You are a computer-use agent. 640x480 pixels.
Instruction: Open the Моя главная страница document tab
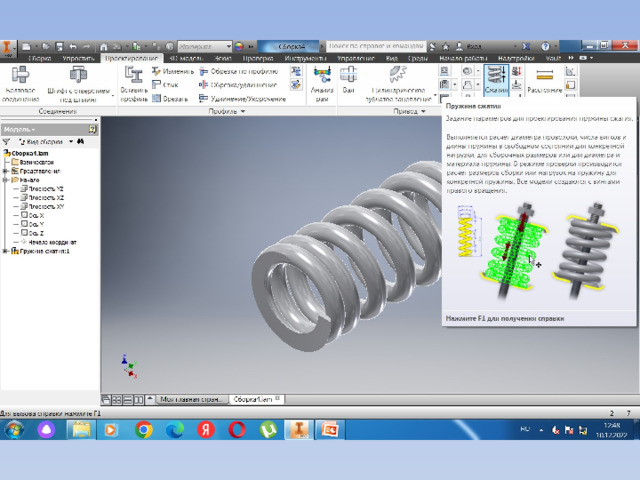[x=190, y=398]
